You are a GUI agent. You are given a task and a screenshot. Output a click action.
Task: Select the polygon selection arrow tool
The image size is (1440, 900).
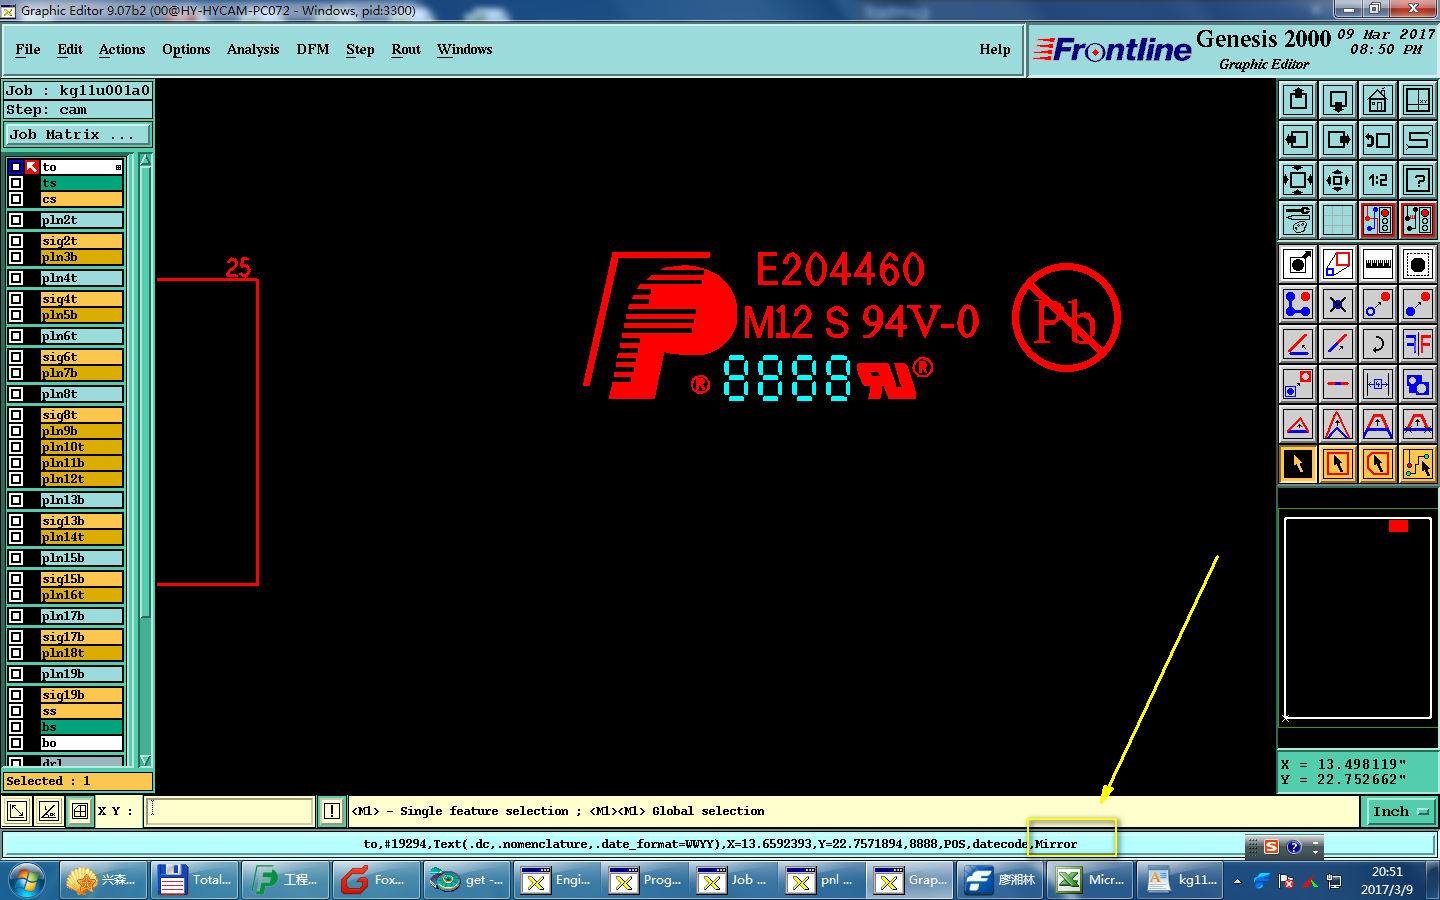click(x=1378, y=464)
